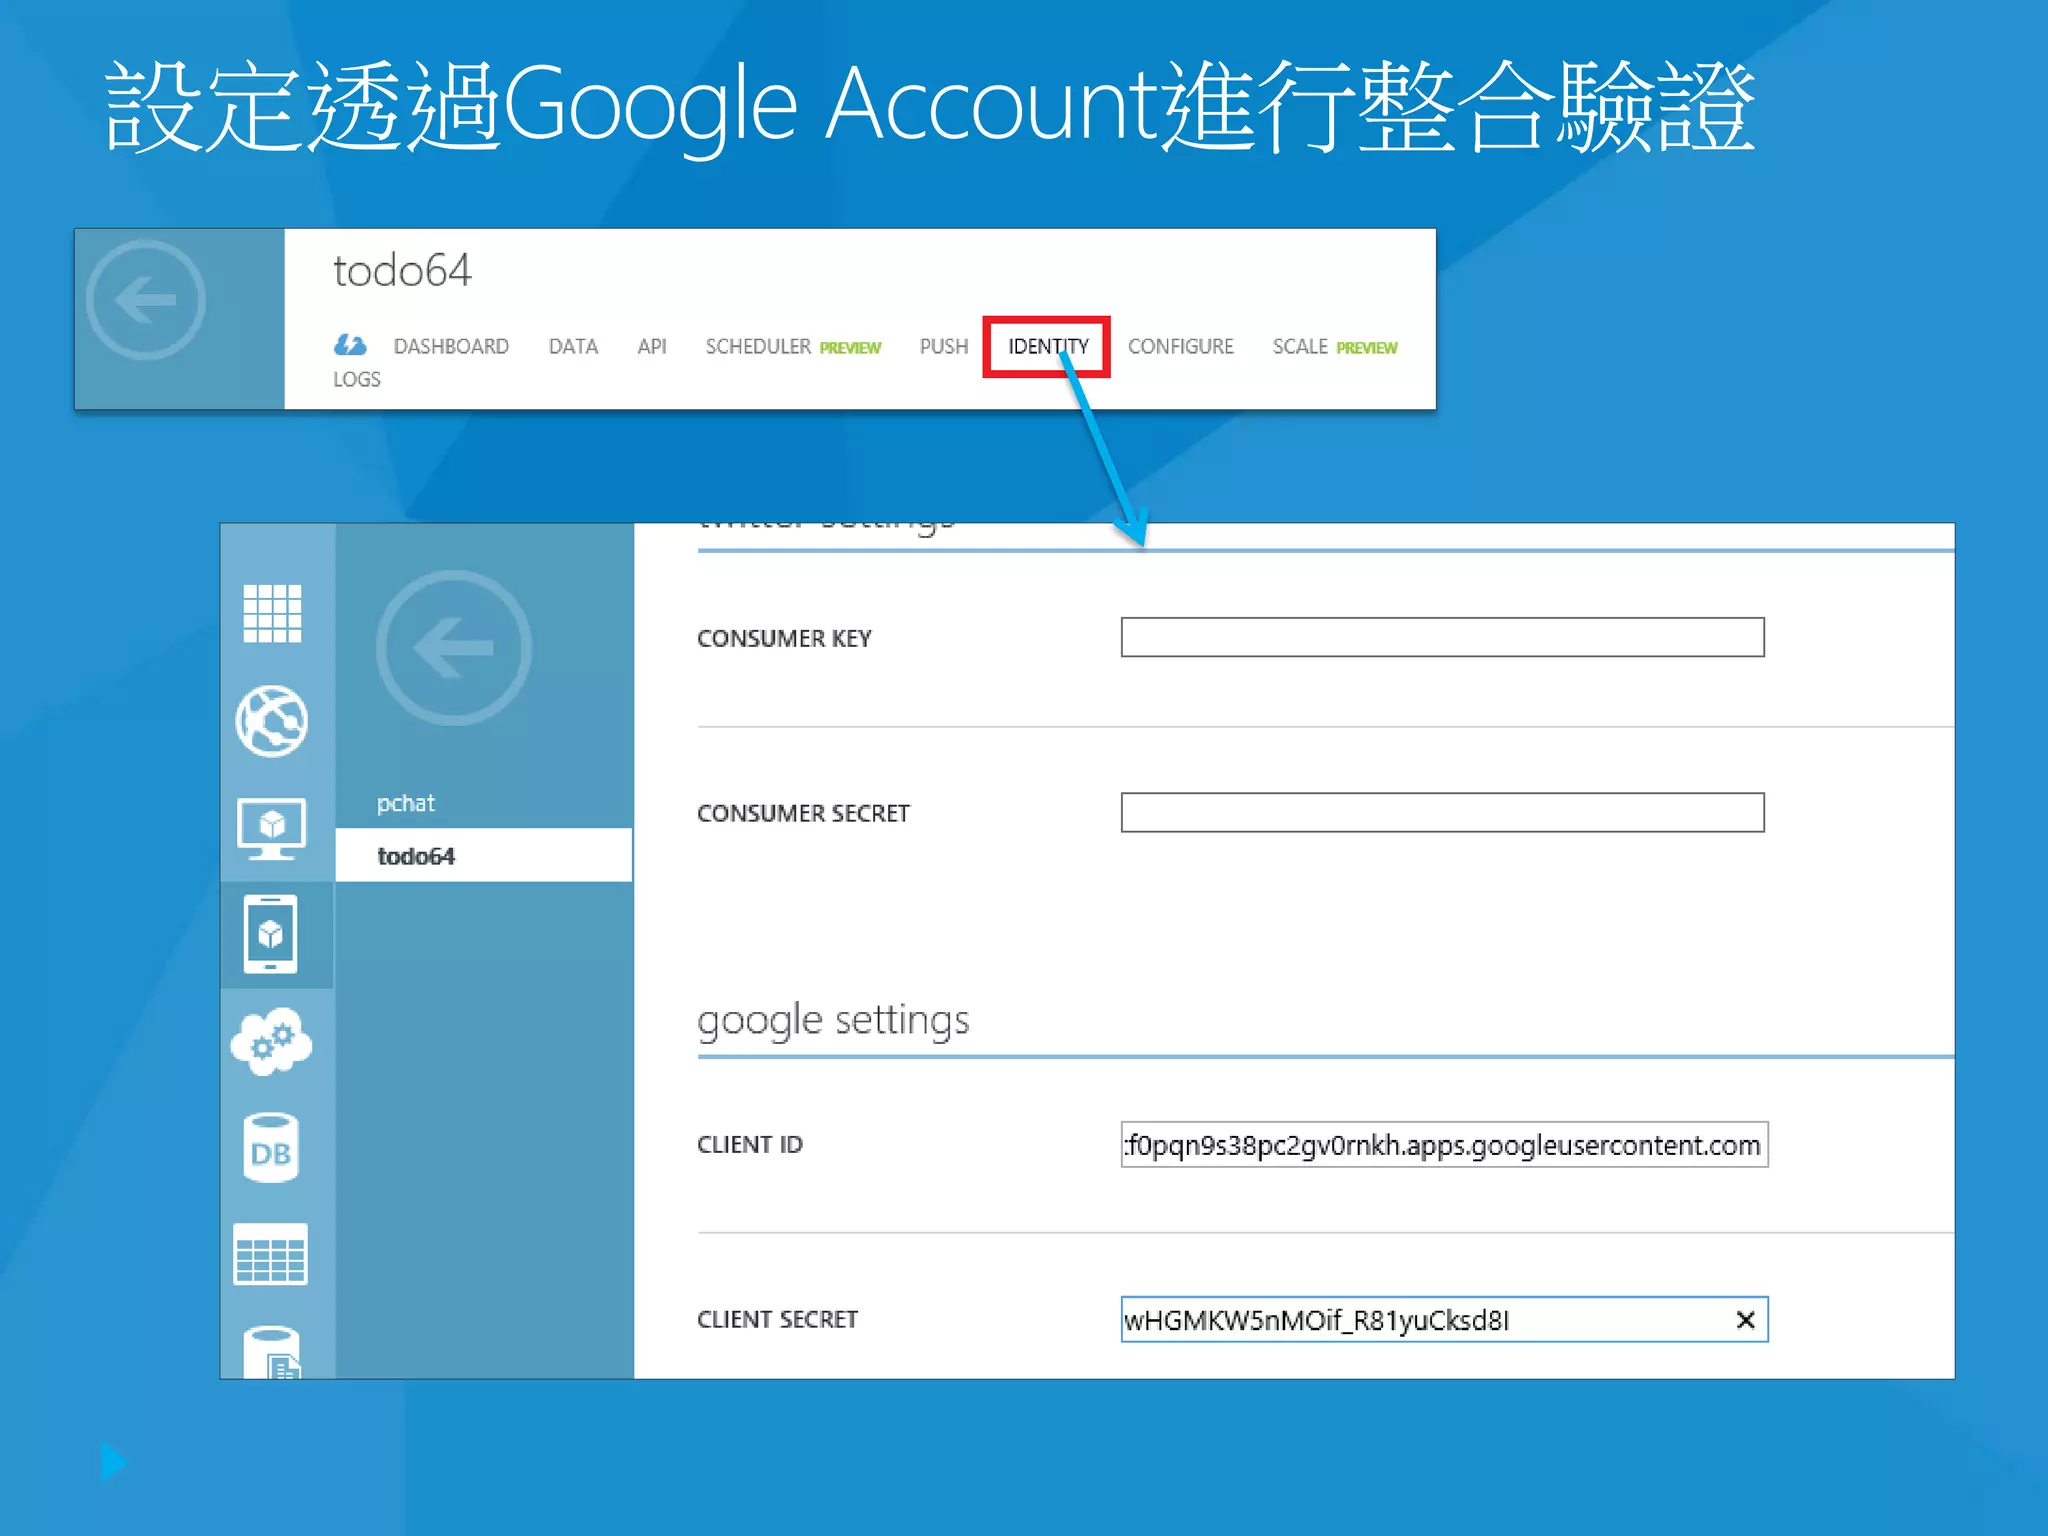The width and height of the screenshot is (2048, 1536).
Task: Open the quick start cloud icon tab
Action: 350,346
